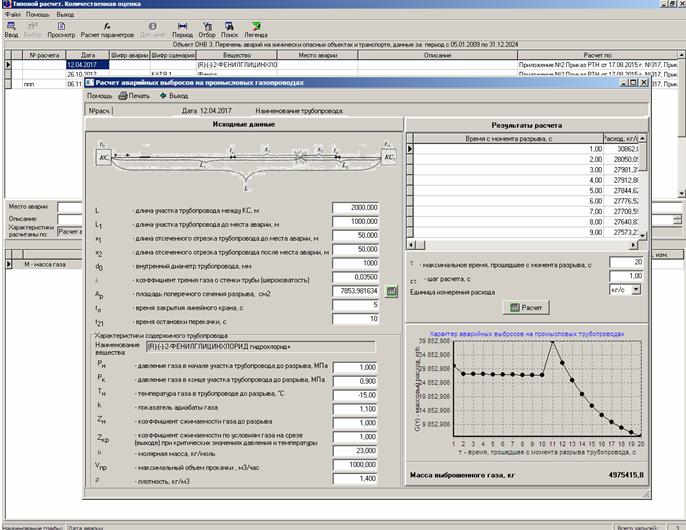Click the maximum time τ input field
The image size is (686, 530).
625,261
